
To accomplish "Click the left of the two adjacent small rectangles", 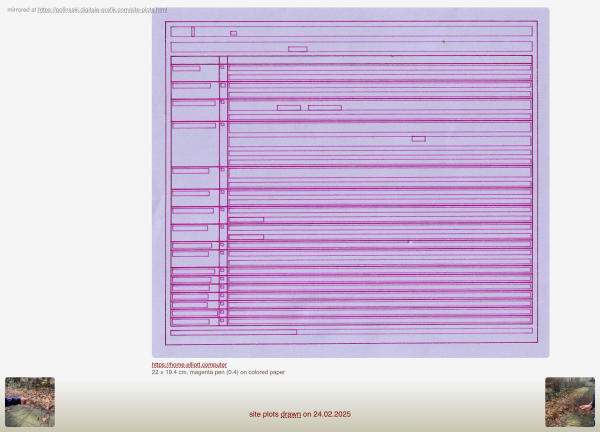I will click(x=288, y=107).
